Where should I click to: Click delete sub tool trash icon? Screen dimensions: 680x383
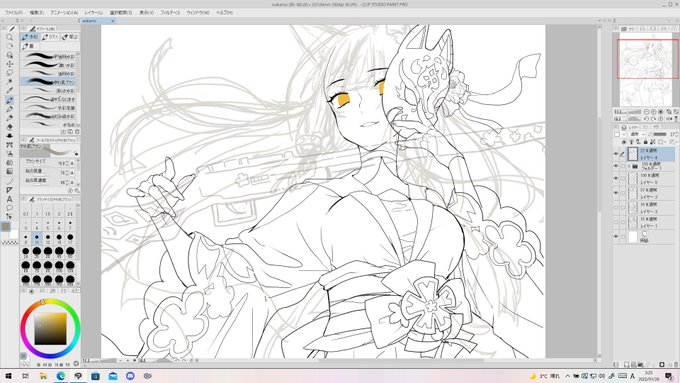click(x=77, y=131)
